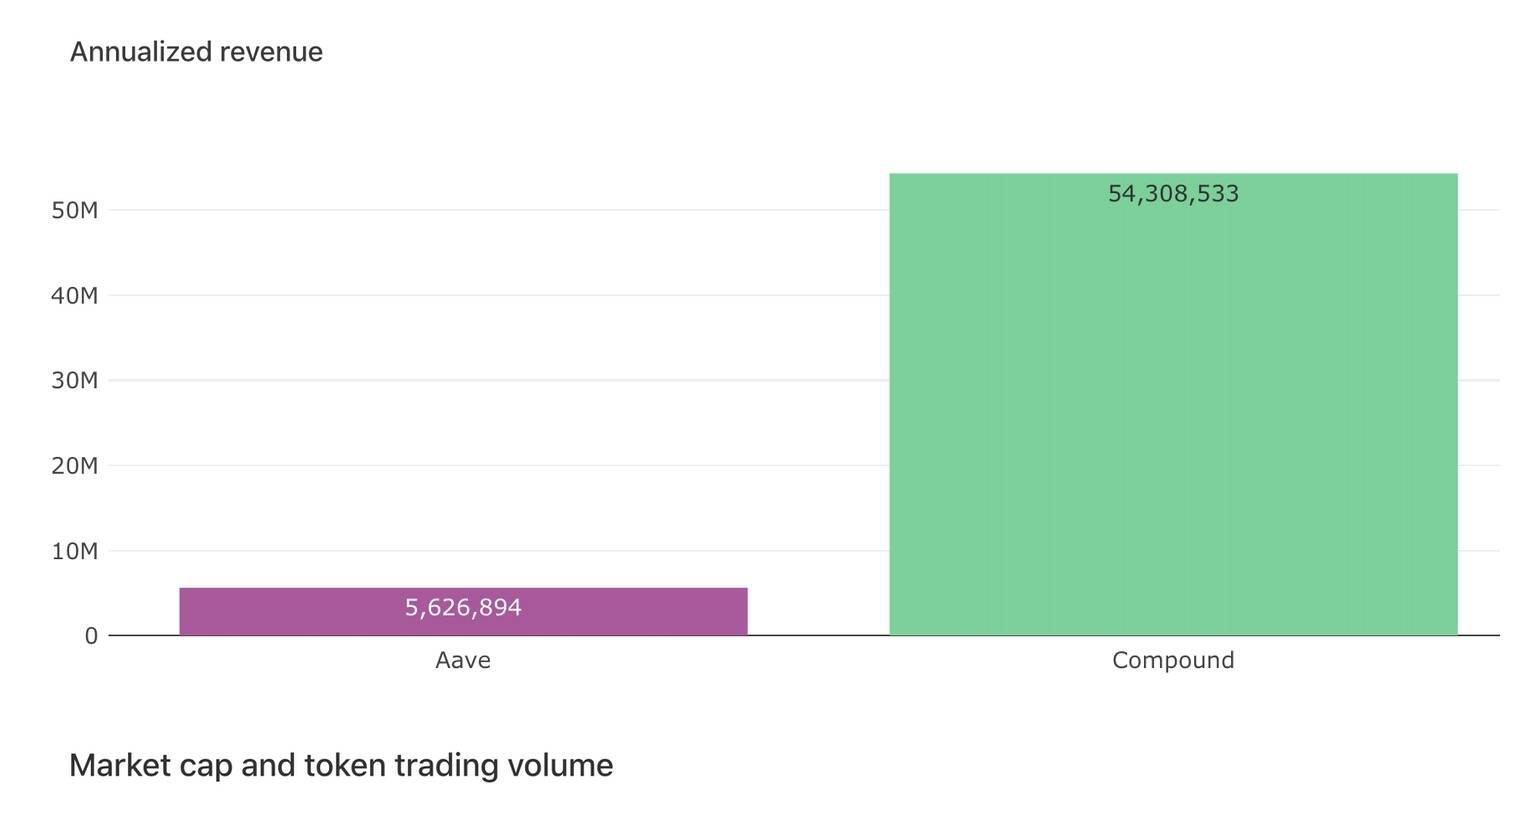Click the 20M horizontal gridline left of Compound

click(500, 465)
